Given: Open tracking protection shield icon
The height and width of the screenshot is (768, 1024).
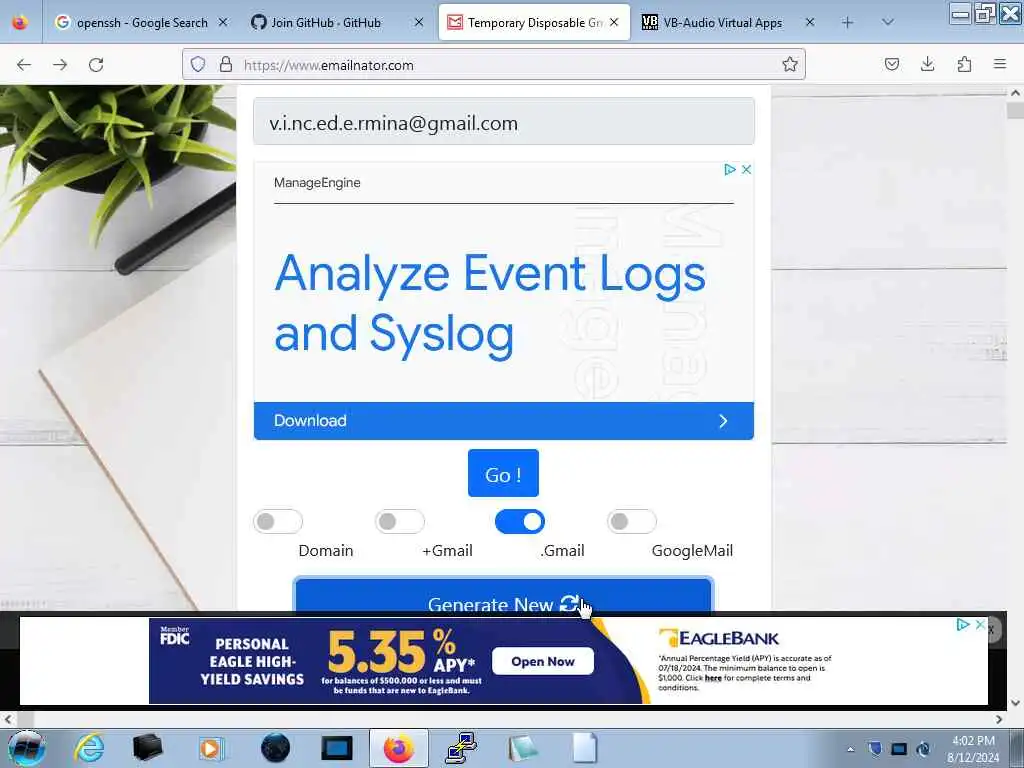Looking at the screenshot, I should (x=198, y=65).
